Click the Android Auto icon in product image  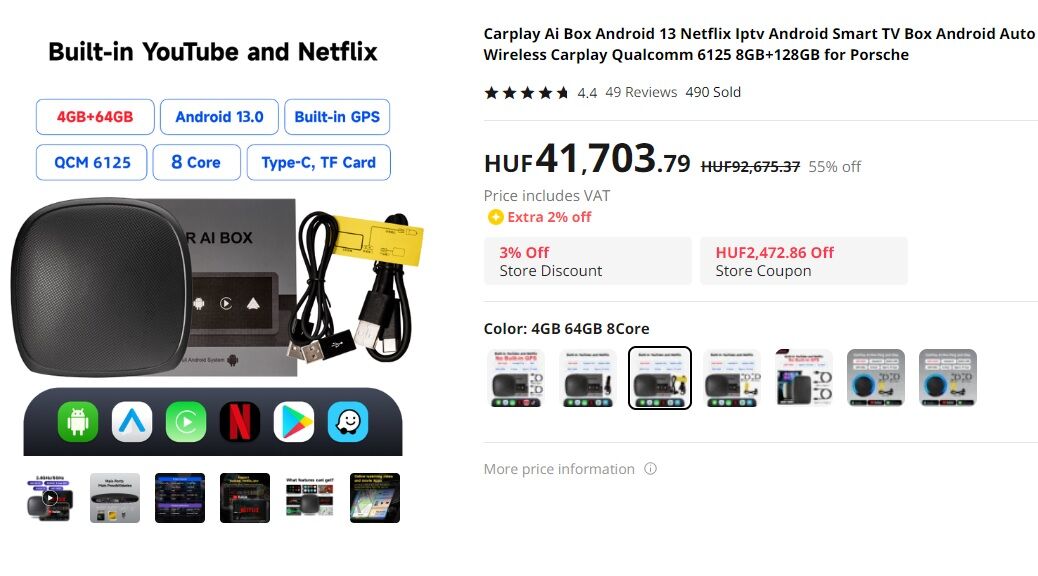pos(132,422)
